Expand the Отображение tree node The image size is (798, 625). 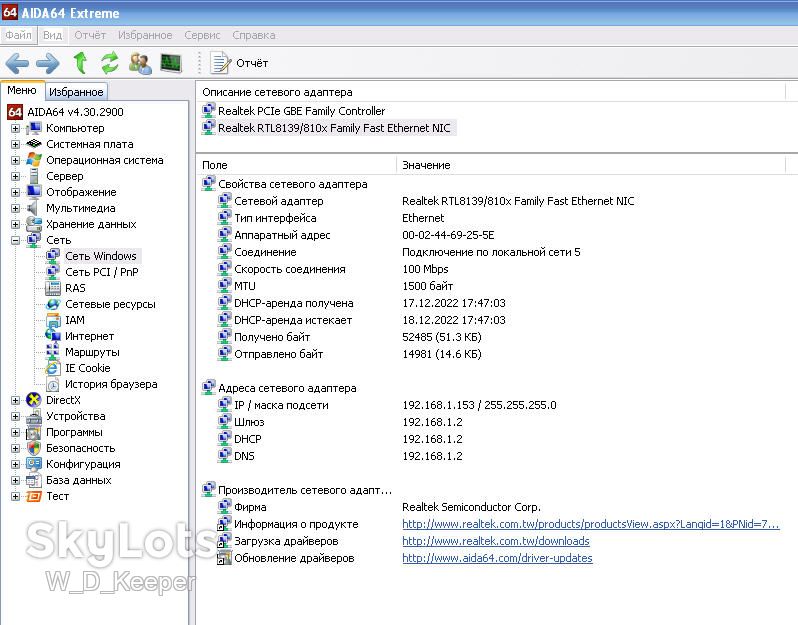coord(15,192)
